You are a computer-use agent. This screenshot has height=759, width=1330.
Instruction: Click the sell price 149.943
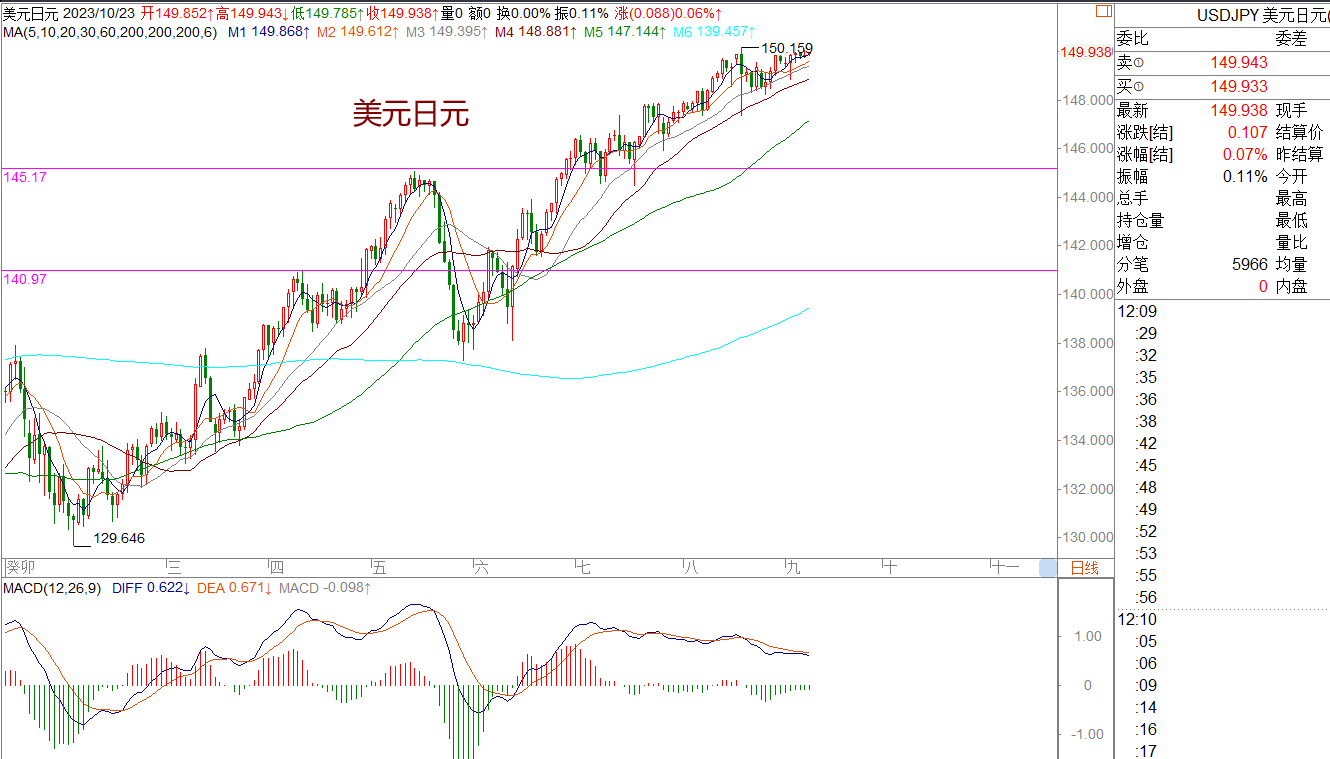[1238, 62]
